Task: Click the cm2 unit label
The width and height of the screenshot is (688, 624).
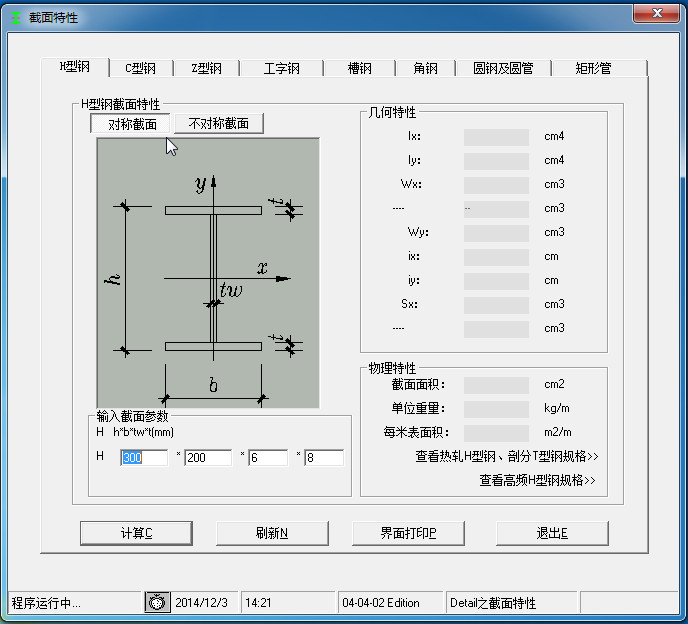Action: [554, 384]
